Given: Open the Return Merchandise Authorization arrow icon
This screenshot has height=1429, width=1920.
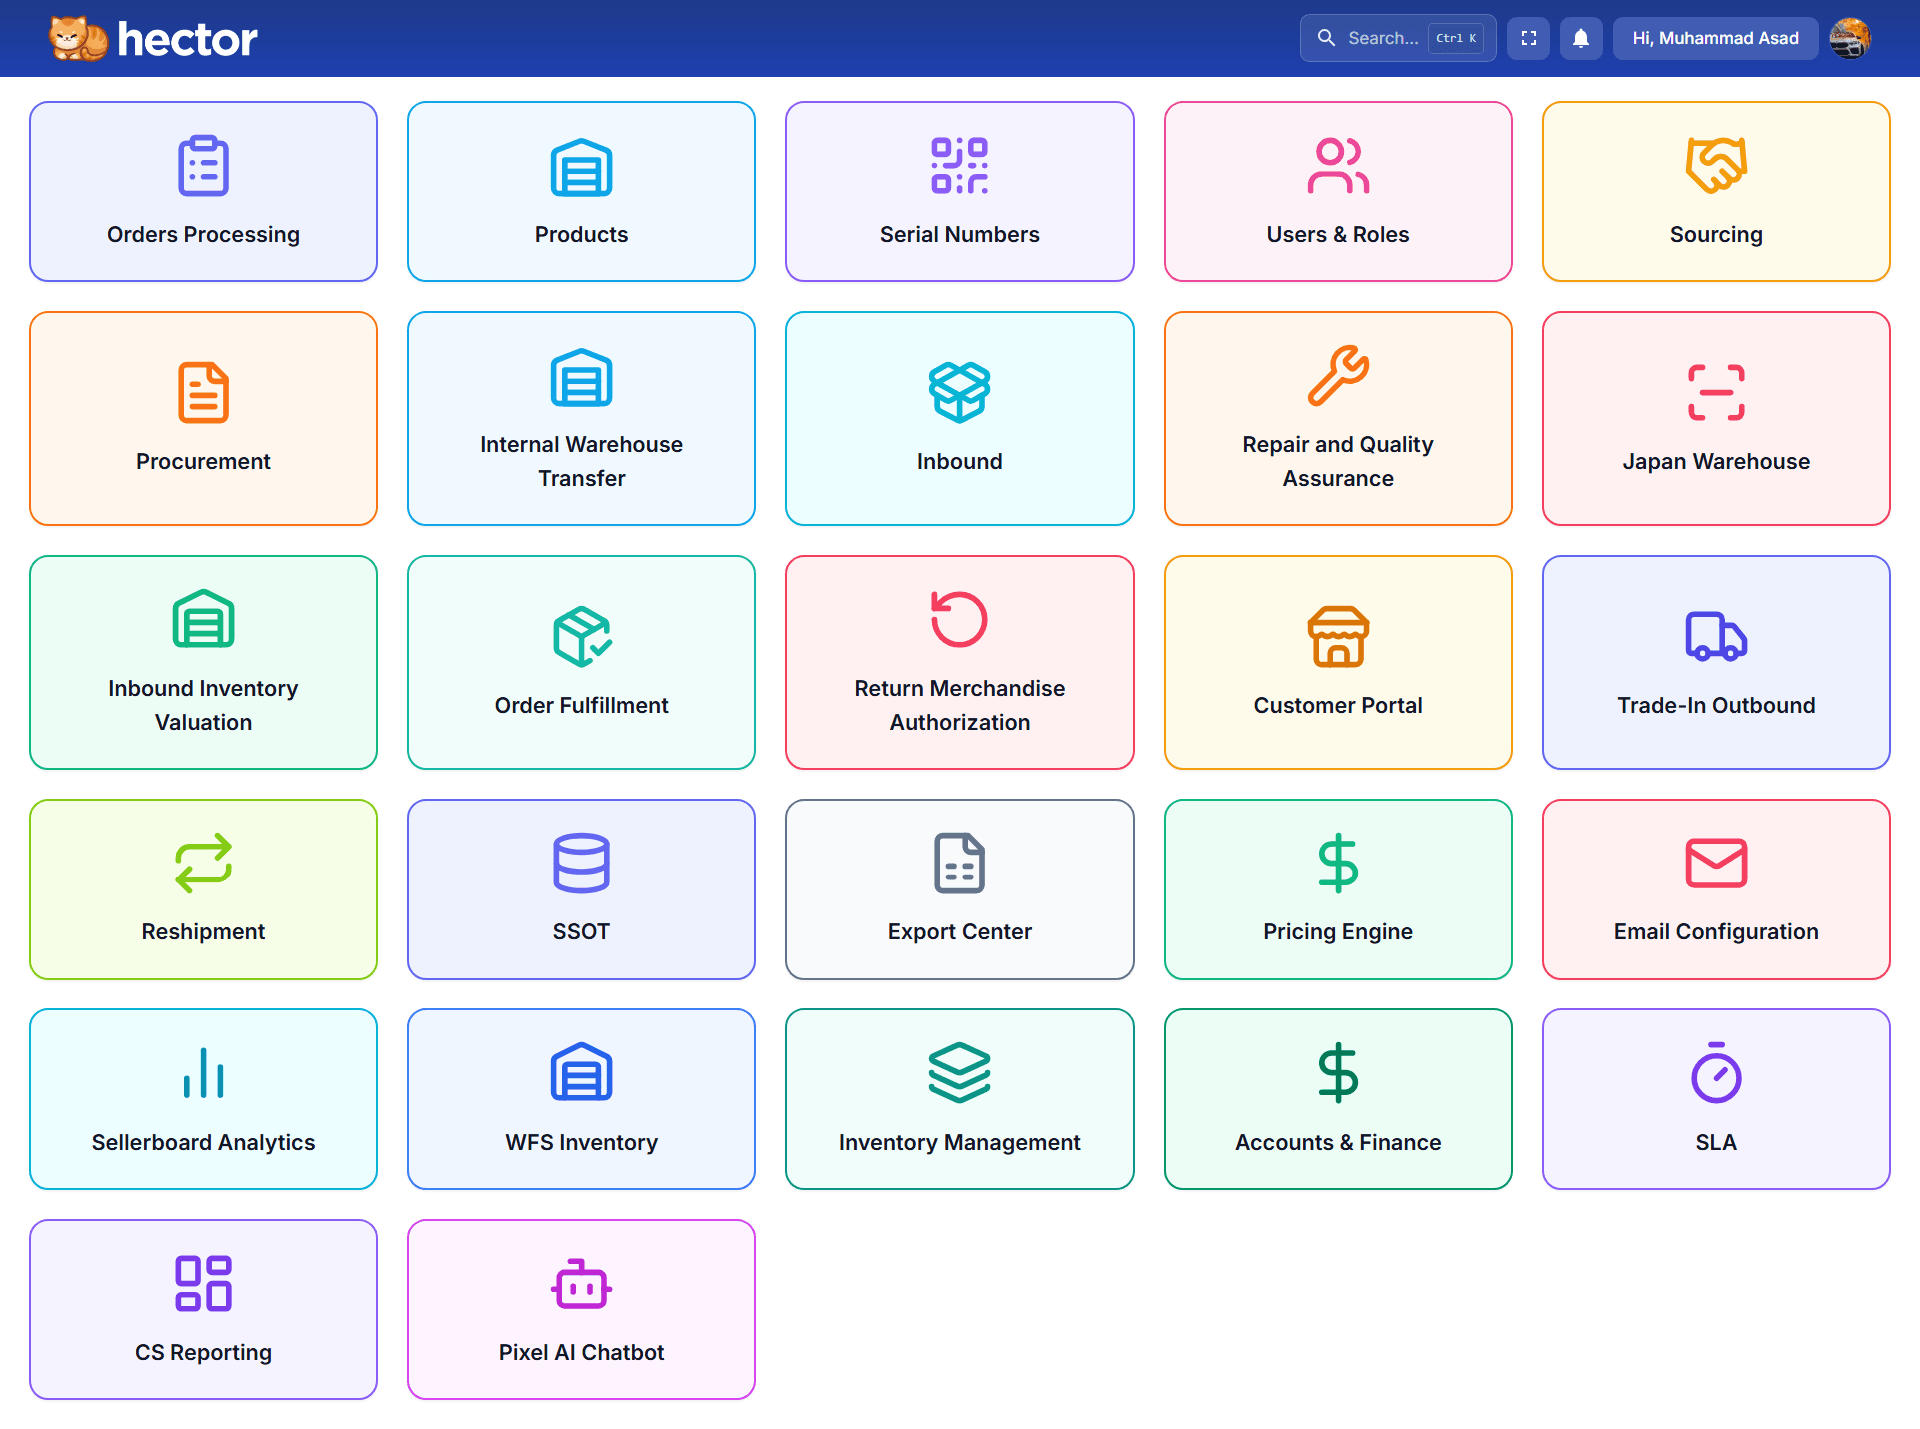Looking at the screenshot, I should pos(959,620).
